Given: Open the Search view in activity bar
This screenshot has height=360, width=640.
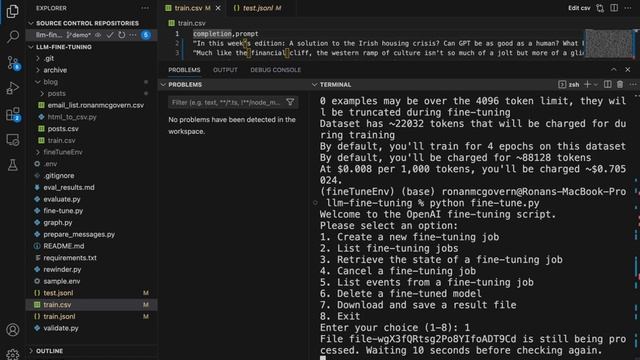Looking at the screenshot, I should coord(13,37).
